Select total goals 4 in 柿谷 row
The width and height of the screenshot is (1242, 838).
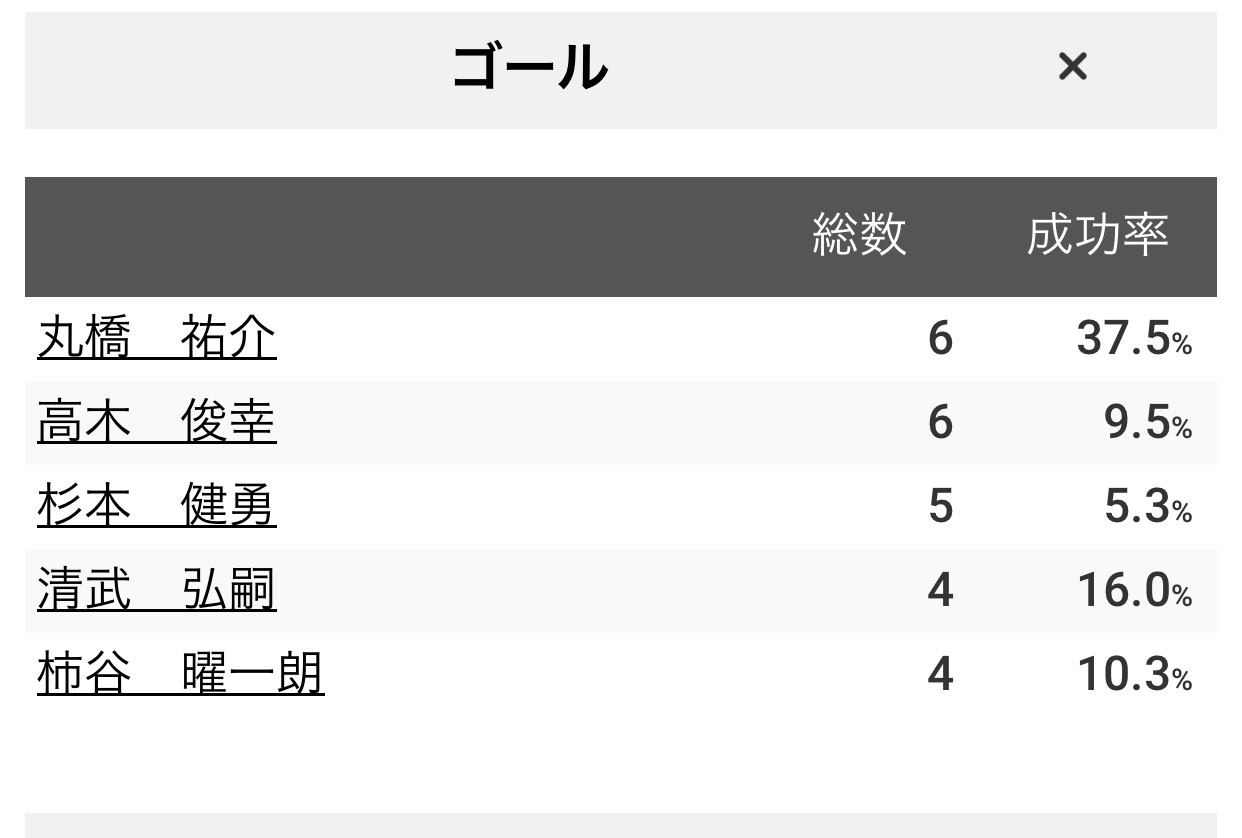[x=940, y=676]
